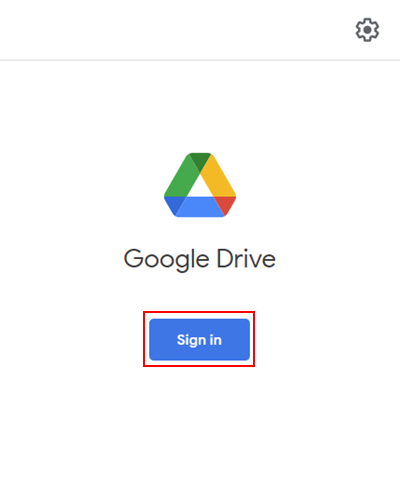Screen dimensions: 400x477
Task: Click the dark green tip of logo
Action: click(x=200, y=161)
